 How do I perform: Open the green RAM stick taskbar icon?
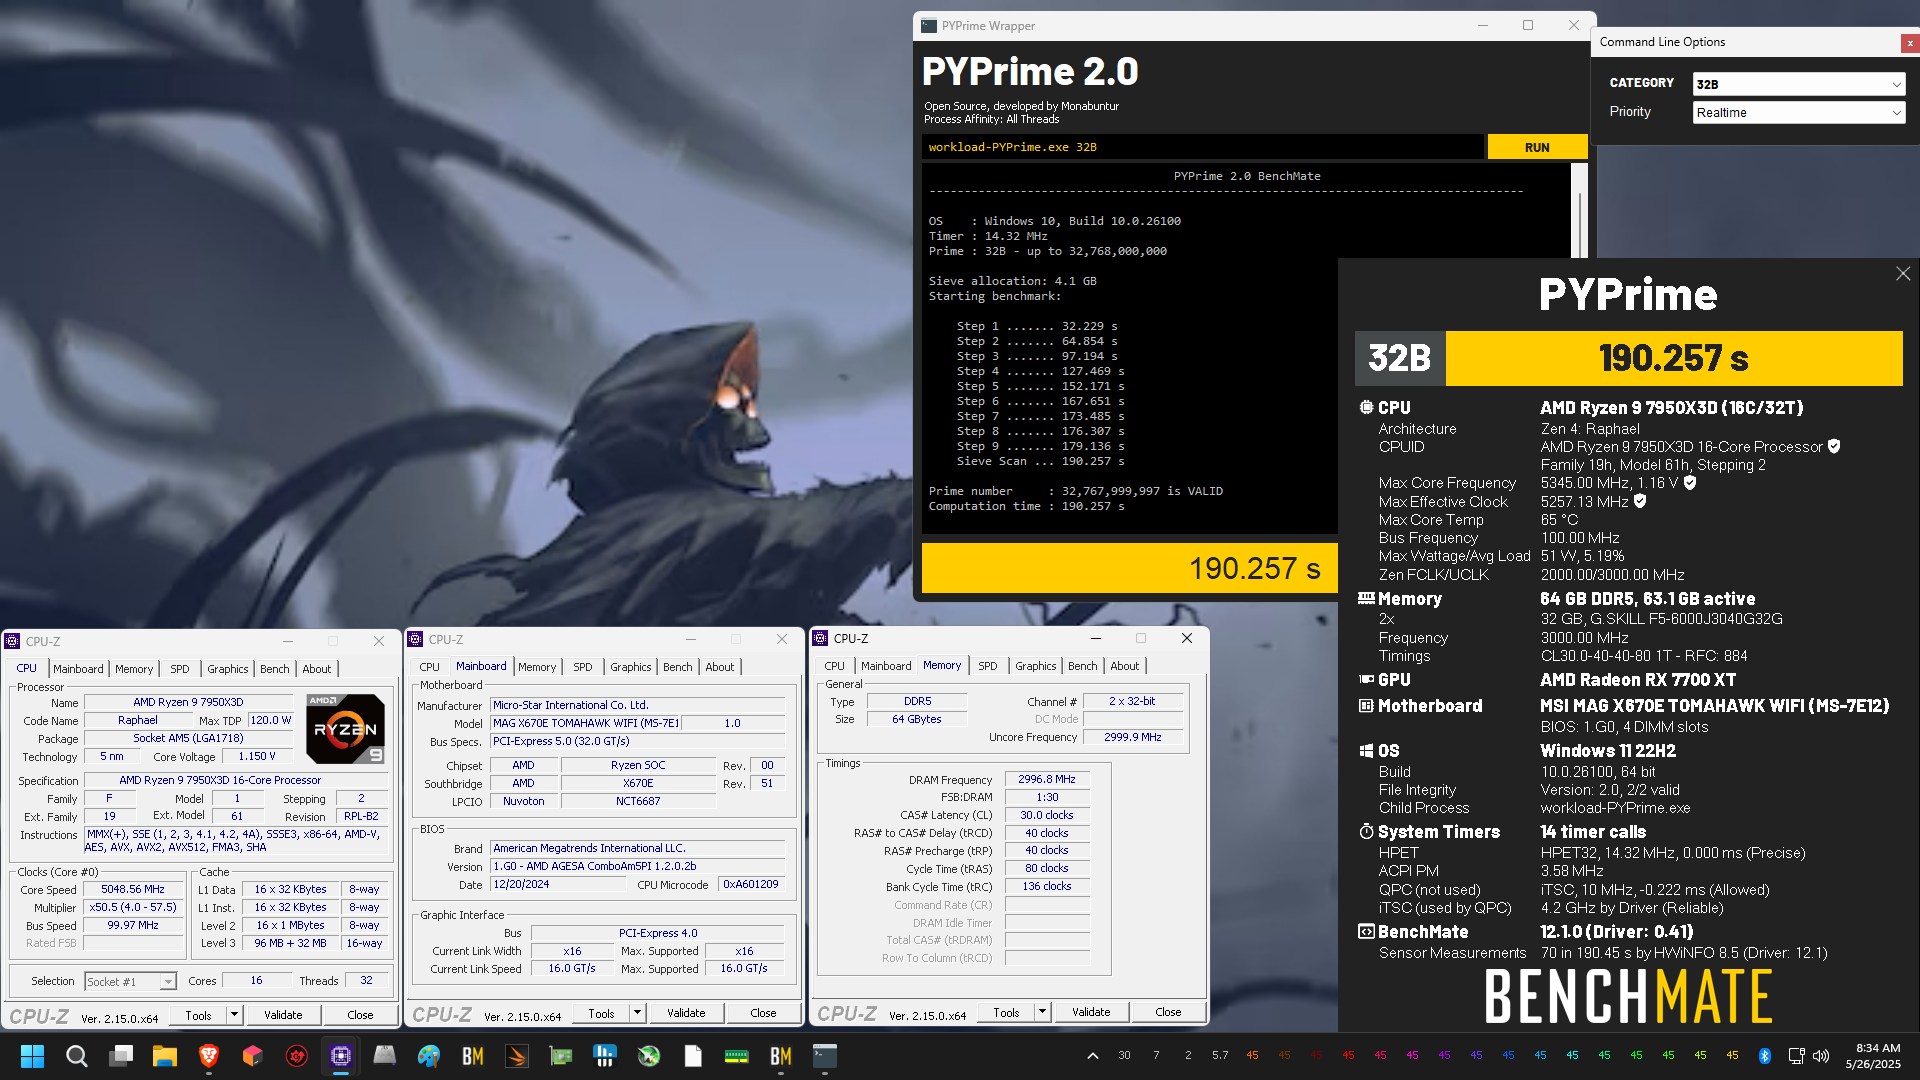[x=737, y=1056]
